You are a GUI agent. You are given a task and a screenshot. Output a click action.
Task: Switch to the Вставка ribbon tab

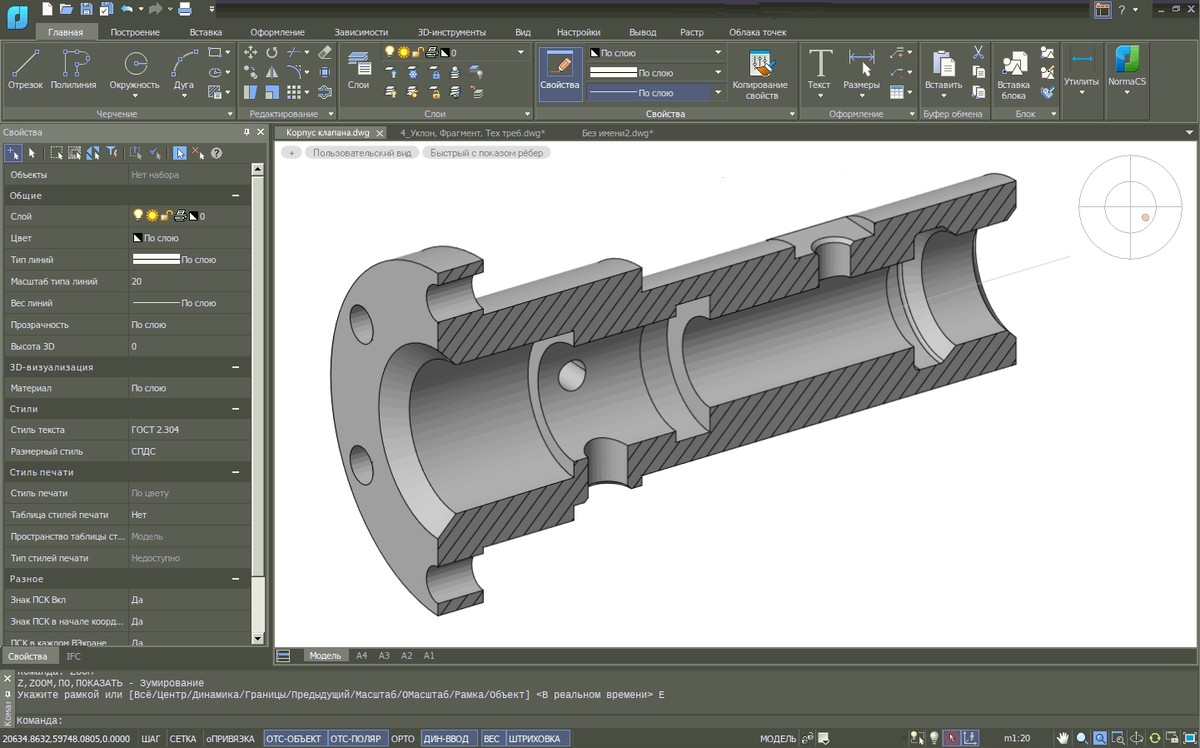206,32
